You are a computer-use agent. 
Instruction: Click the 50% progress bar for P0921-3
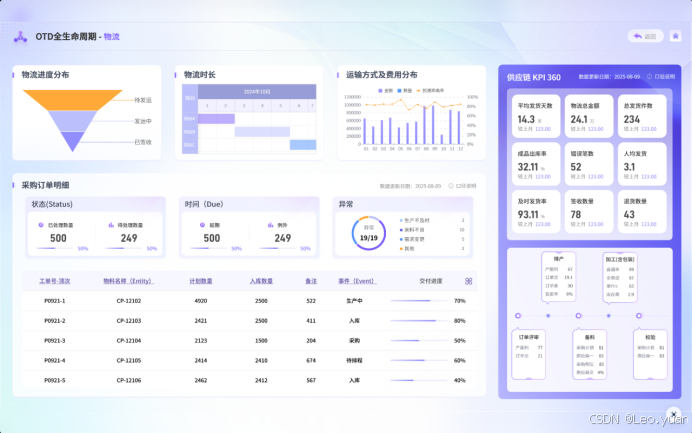point(418,340)
